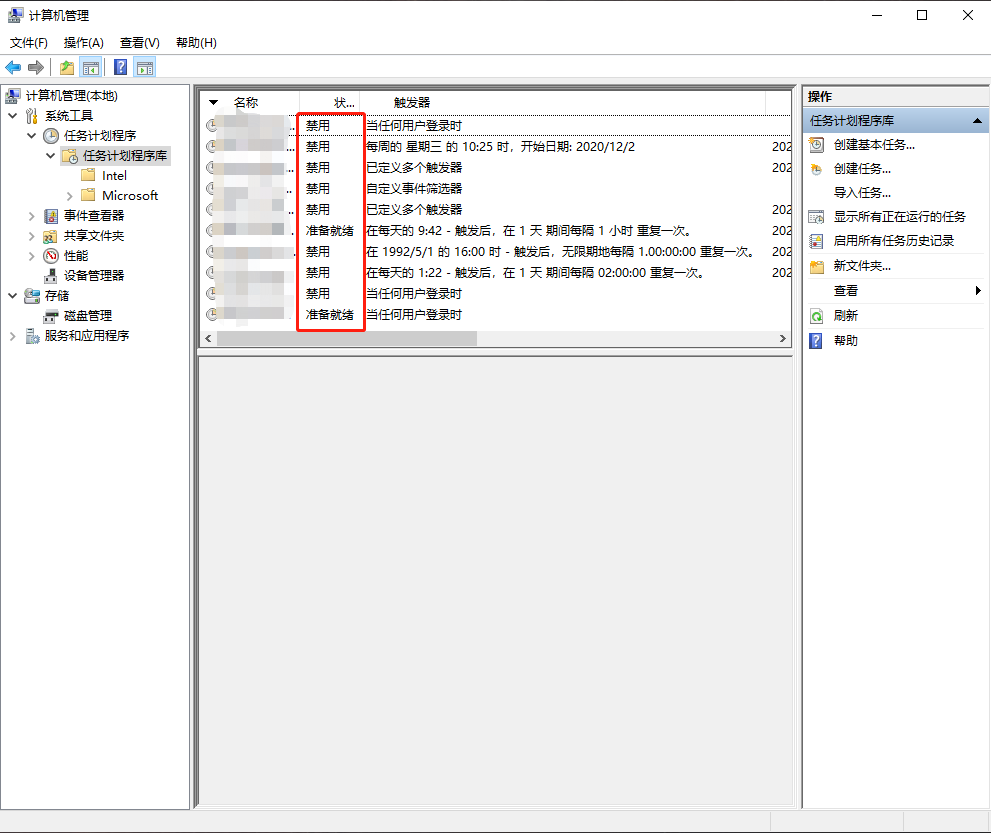Click the horizontal scrollbar thumb in task list
The image size is (991, 833).
[x=346, y=339]
